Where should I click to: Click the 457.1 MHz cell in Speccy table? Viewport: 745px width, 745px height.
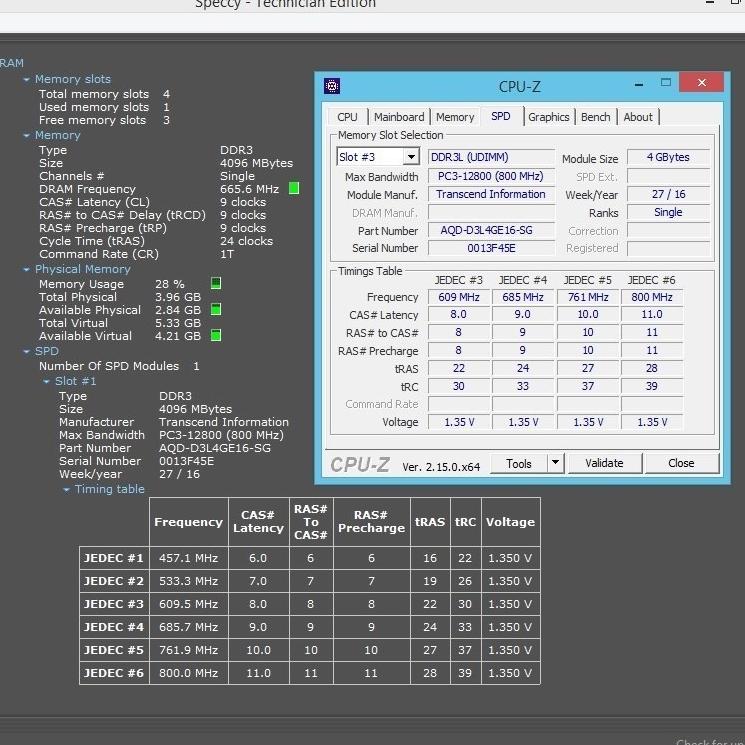[189, 558]
